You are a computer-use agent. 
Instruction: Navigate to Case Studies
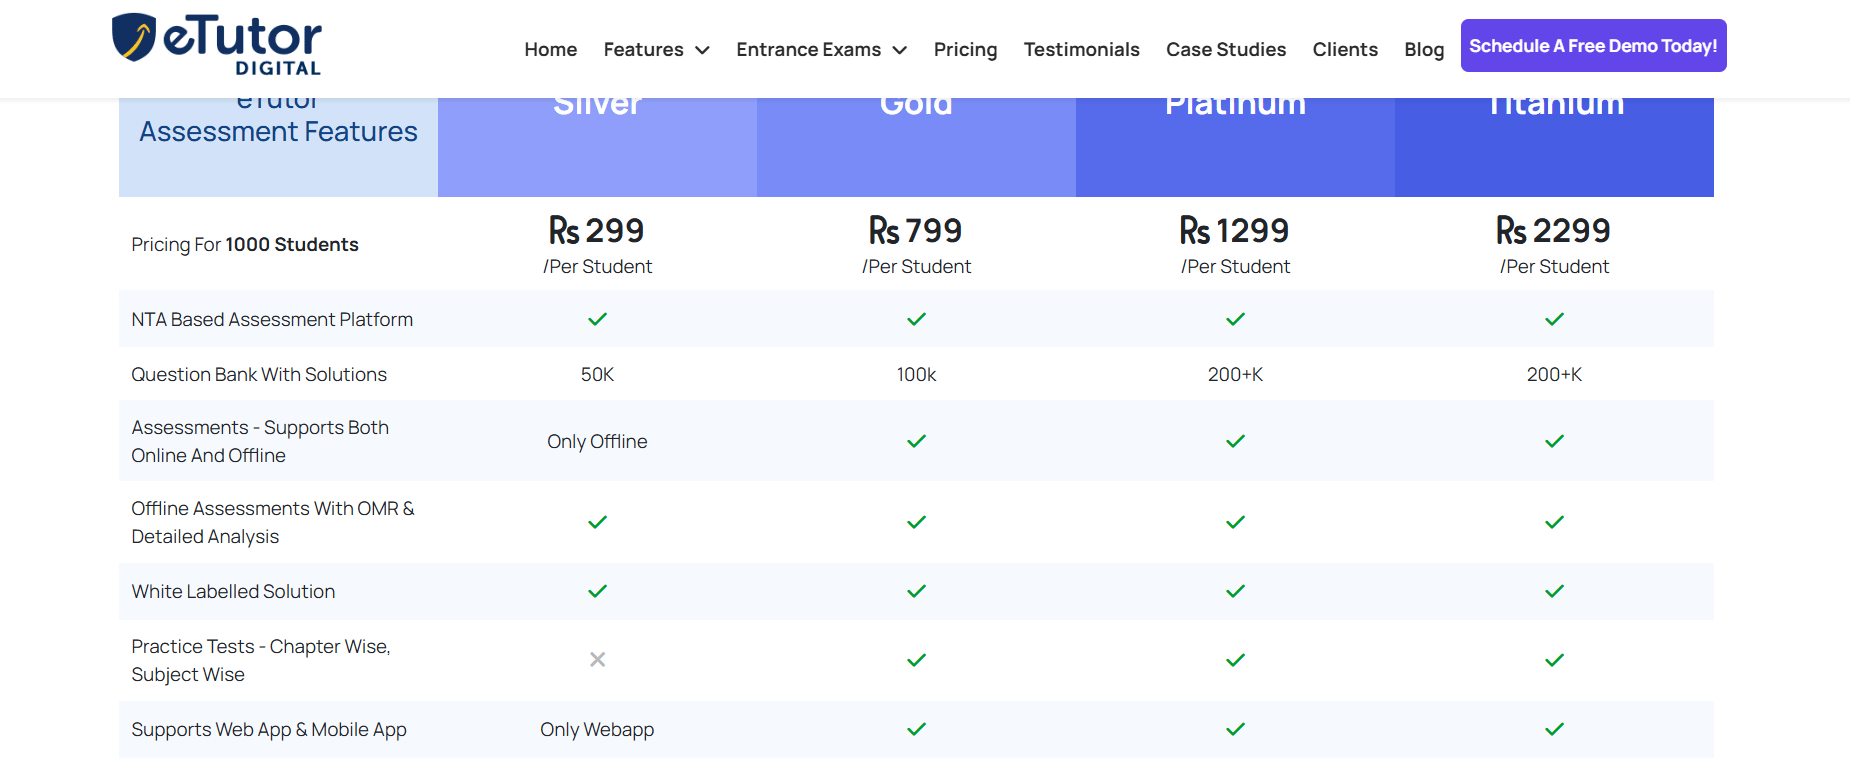point(1225,50)
